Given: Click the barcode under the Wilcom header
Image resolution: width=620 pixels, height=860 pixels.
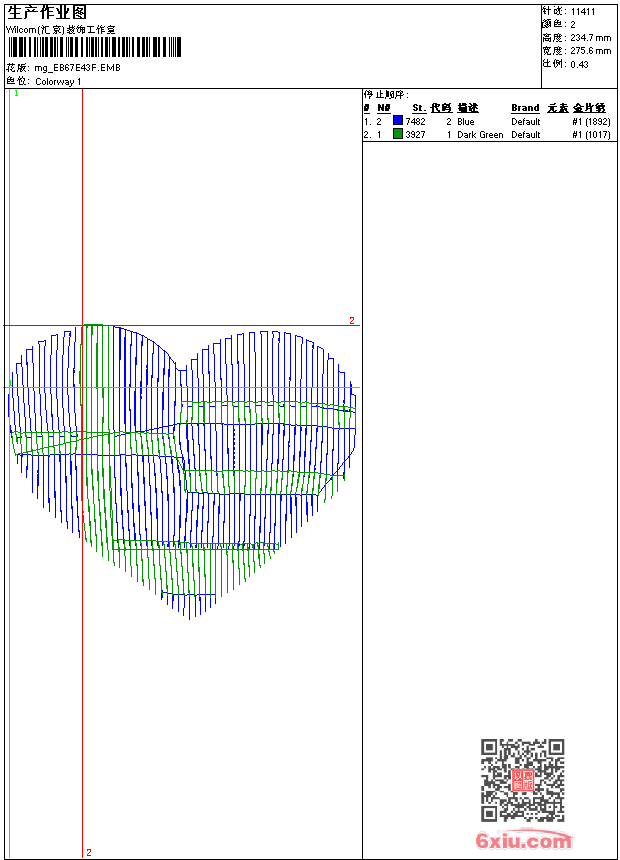Looking at the screenshot, I should pyautogui.click(x=93, y=47).
